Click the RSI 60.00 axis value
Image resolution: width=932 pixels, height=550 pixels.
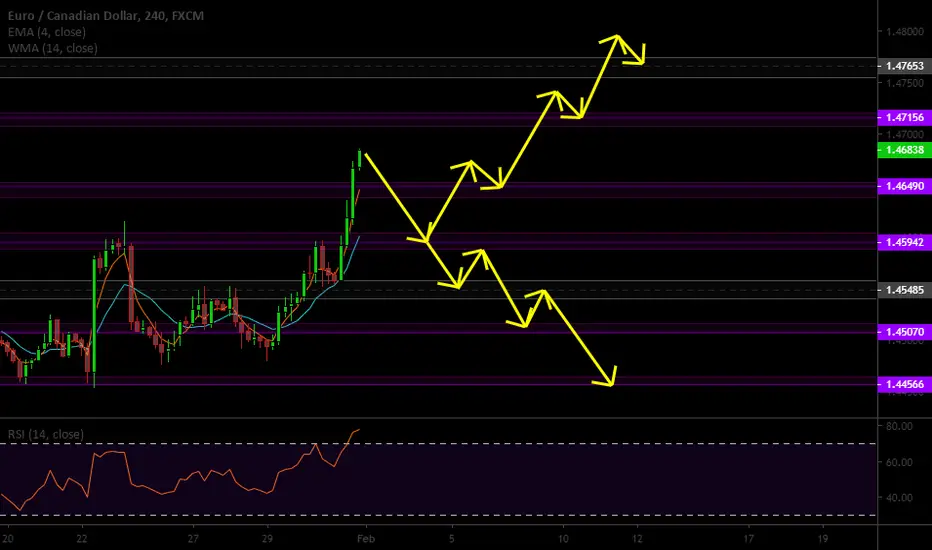pos(899,462)
